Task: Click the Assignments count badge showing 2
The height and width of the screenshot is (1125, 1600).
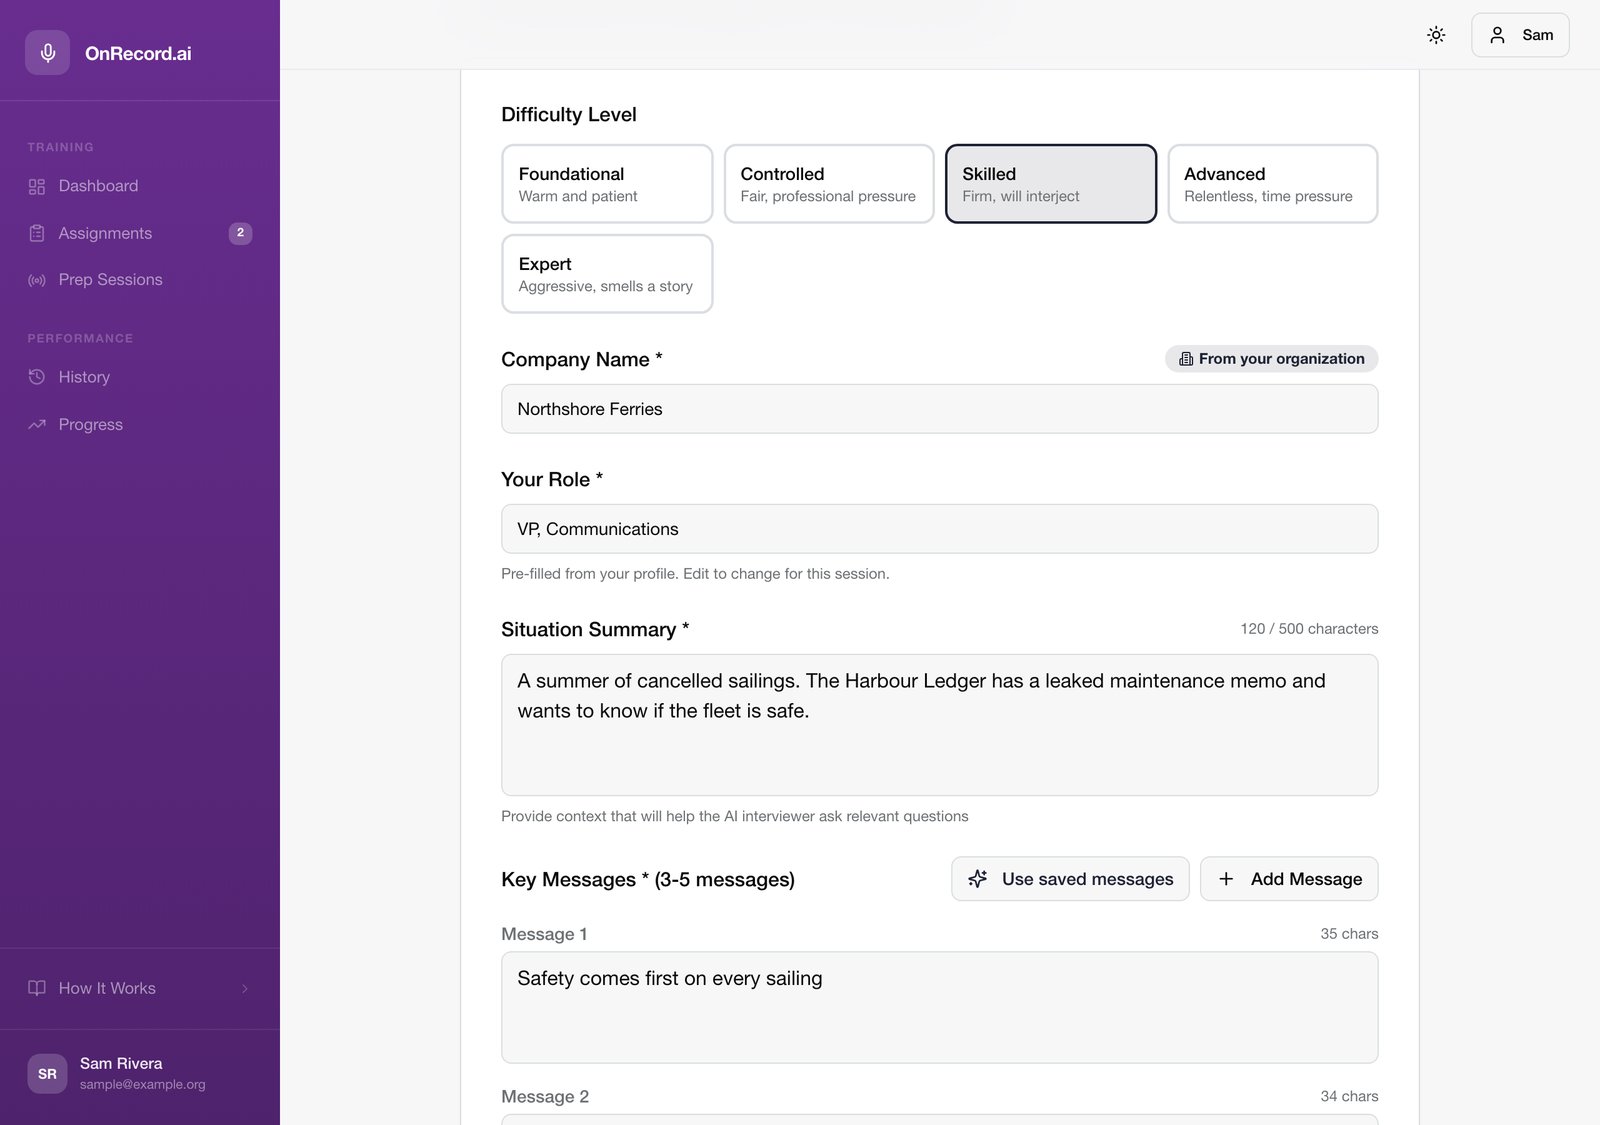Action: 240,233
